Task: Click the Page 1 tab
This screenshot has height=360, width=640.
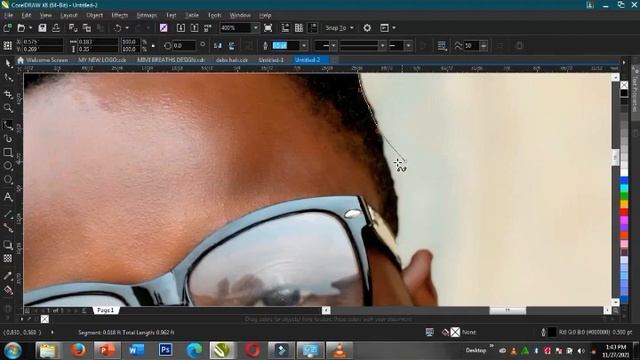Action: coord(105,310)
